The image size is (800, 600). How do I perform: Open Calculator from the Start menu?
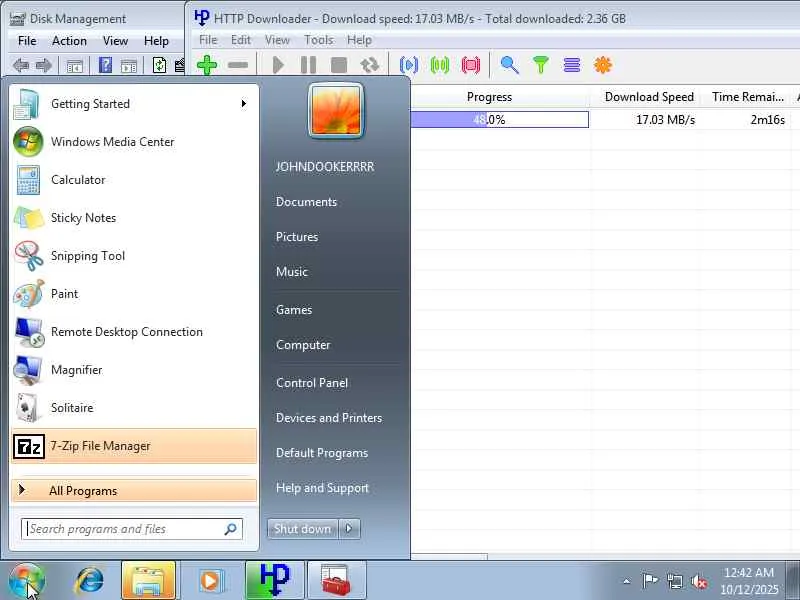click(x=134, y=180)
